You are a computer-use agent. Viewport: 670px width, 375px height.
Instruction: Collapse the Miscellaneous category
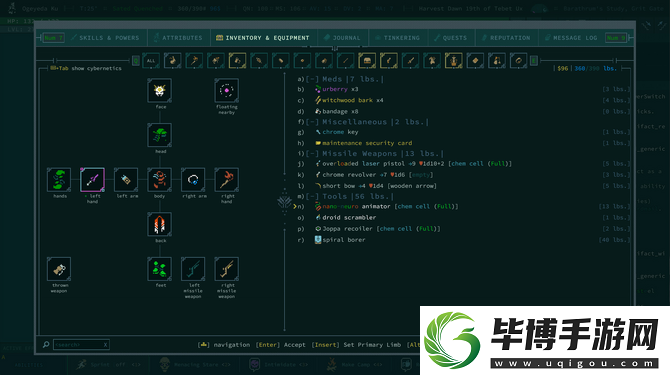(x=312, y=122)
